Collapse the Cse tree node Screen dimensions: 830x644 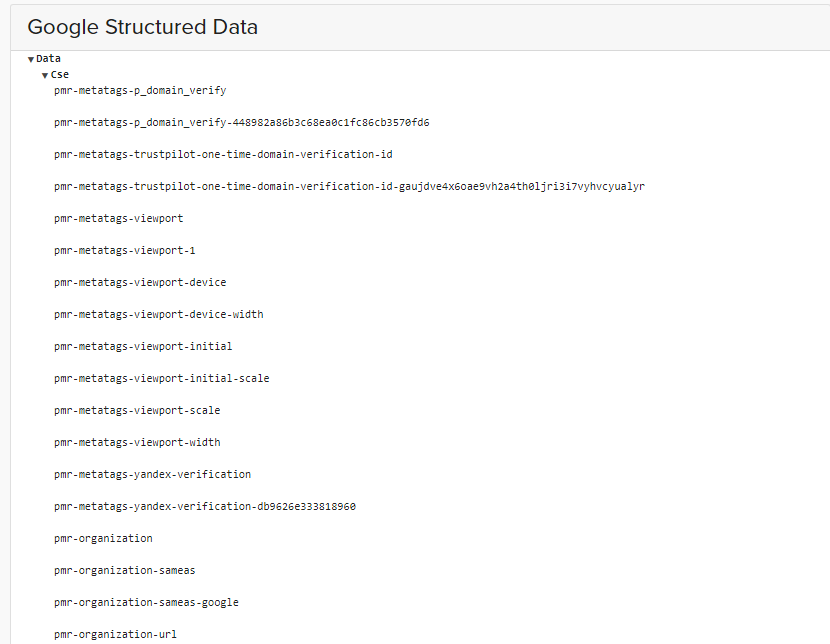[45, 75]
